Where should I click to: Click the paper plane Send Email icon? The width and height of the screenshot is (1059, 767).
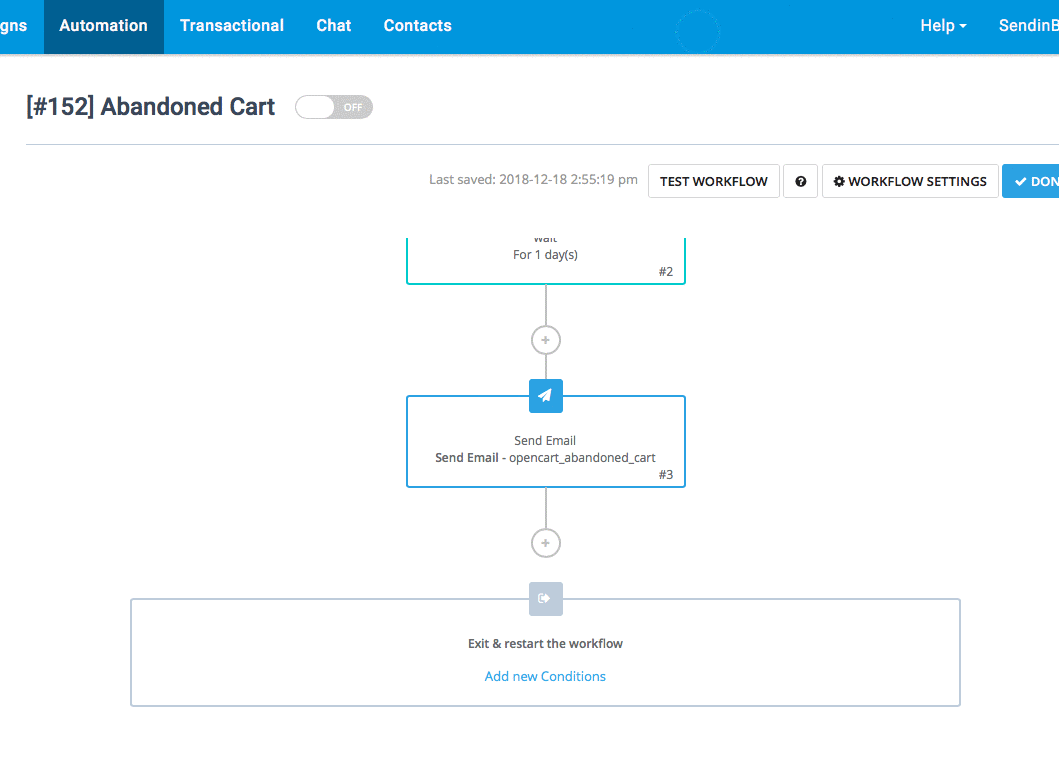coord(545,396)
